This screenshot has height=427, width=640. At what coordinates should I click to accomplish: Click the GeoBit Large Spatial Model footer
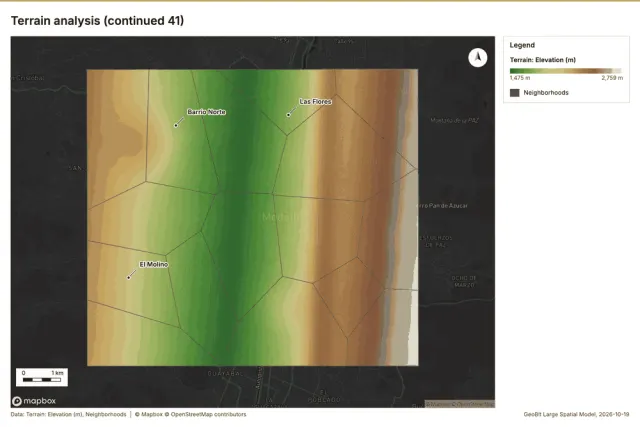pos(576,414)
